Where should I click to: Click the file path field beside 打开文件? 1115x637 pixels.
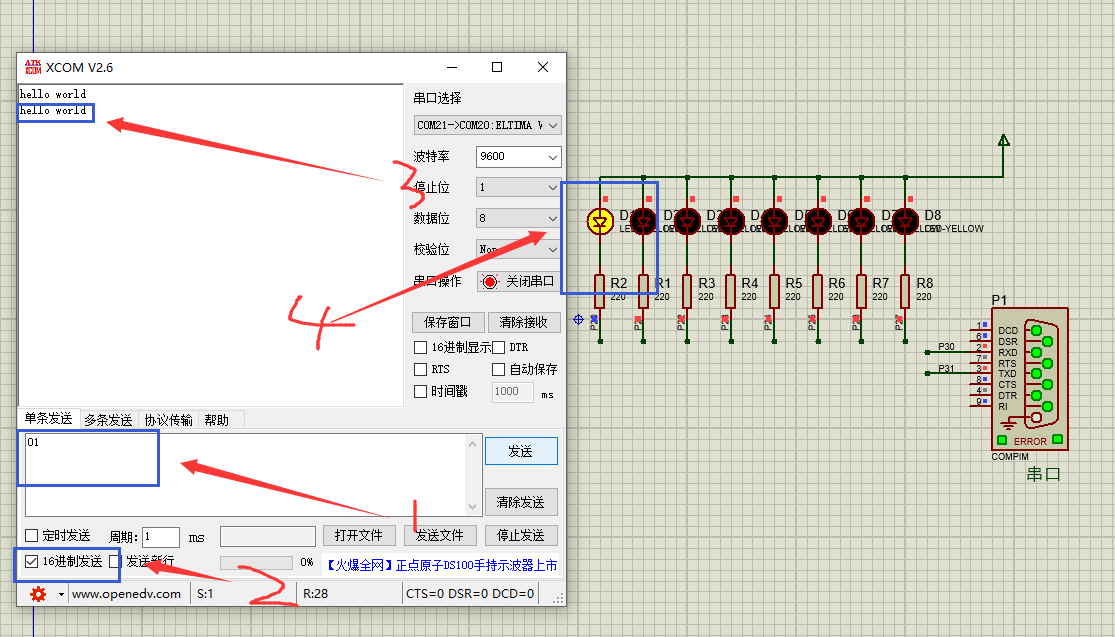coord(268,536)
